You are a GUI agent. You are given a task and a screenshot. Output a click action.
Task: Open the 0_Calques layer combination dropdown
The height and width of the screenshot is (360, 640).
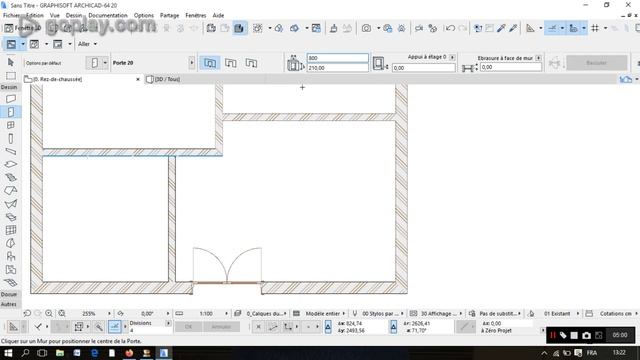coord(266,313)
